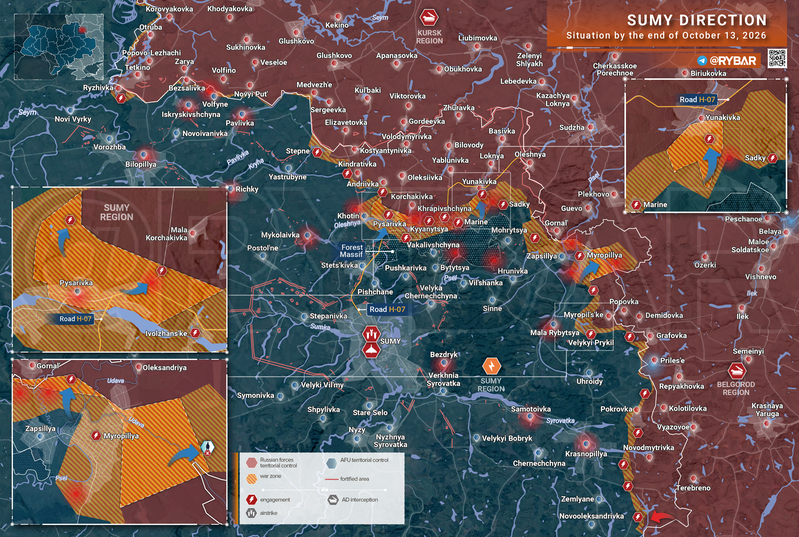The width and height of the screenshot is (799, 537).
Task: Click the Russian forces territorial control swatch
Action: 251,463
